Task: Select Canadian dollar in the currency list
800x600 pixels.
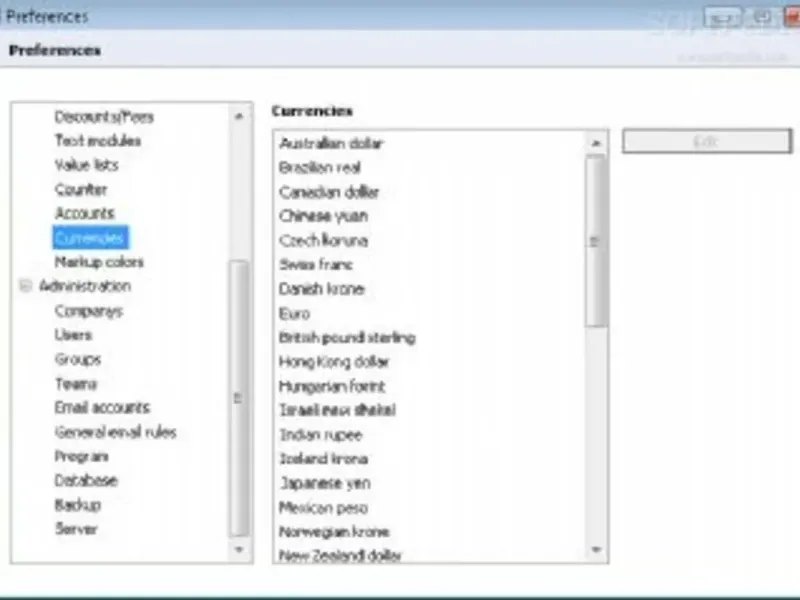Action: tap(329, 192)
